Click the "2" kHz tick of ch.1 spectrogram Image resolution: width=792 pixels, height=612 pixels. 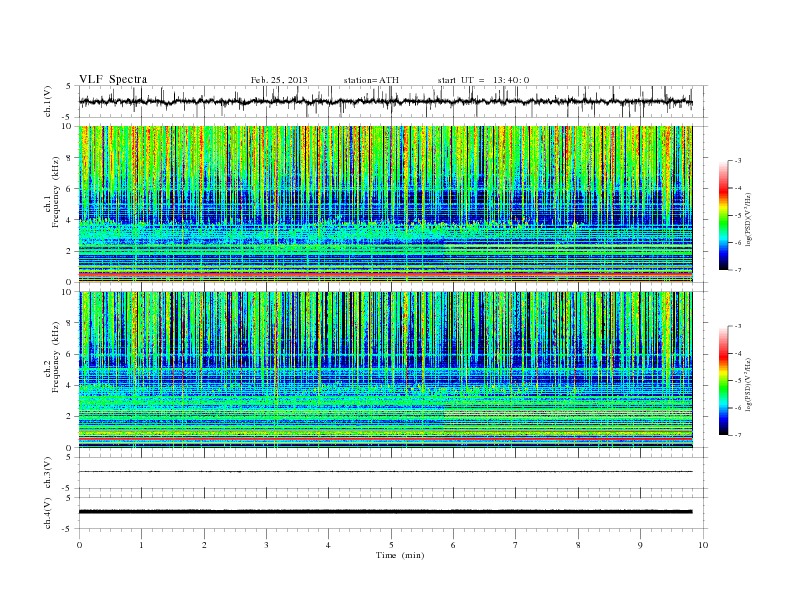click(x=70, y=251)
